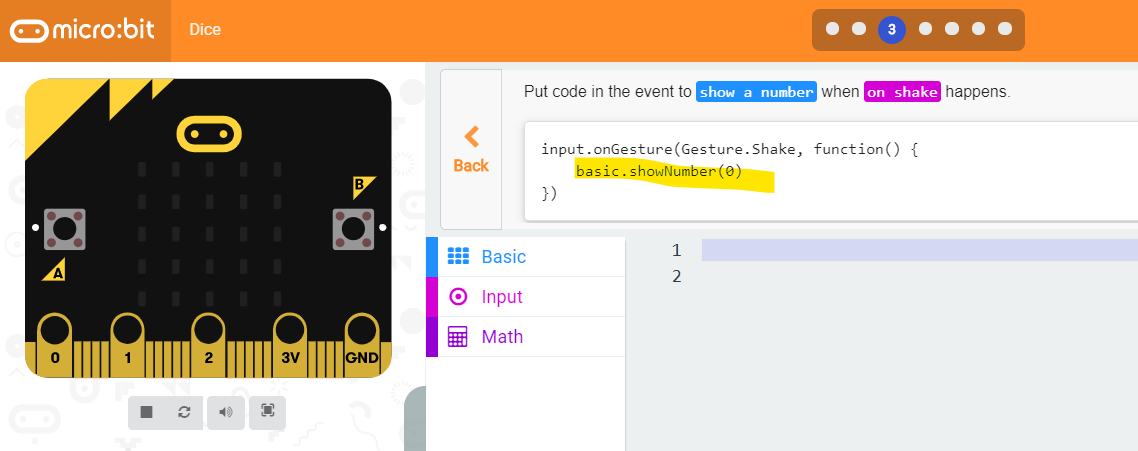Click simulator pin 2
Image resolution: width=1138 pixels, height=451 pixels.
pyautogui.click(x=209, y=345)
